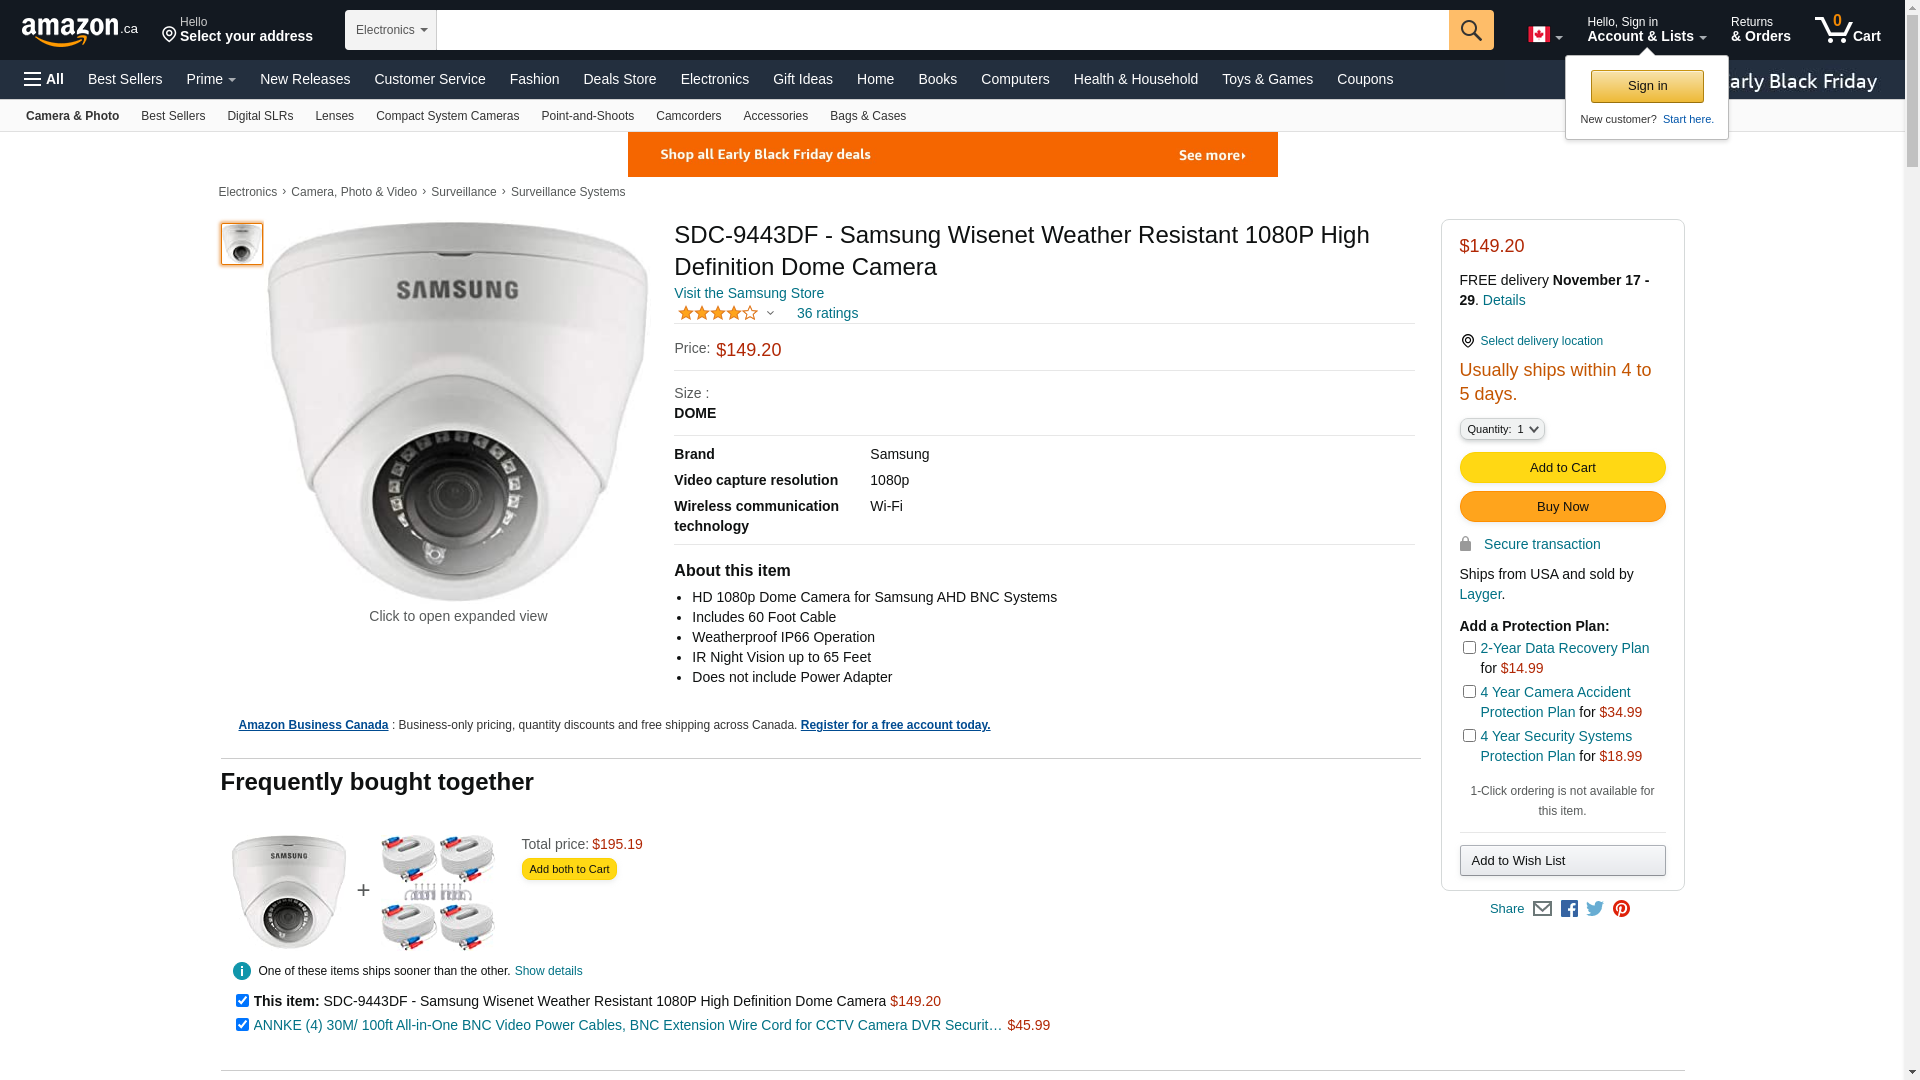This screenshot has width=1920, height=1080.
Task: Enable 4 Year Camera Accident Protection Plan
Action: (1469, 692)
